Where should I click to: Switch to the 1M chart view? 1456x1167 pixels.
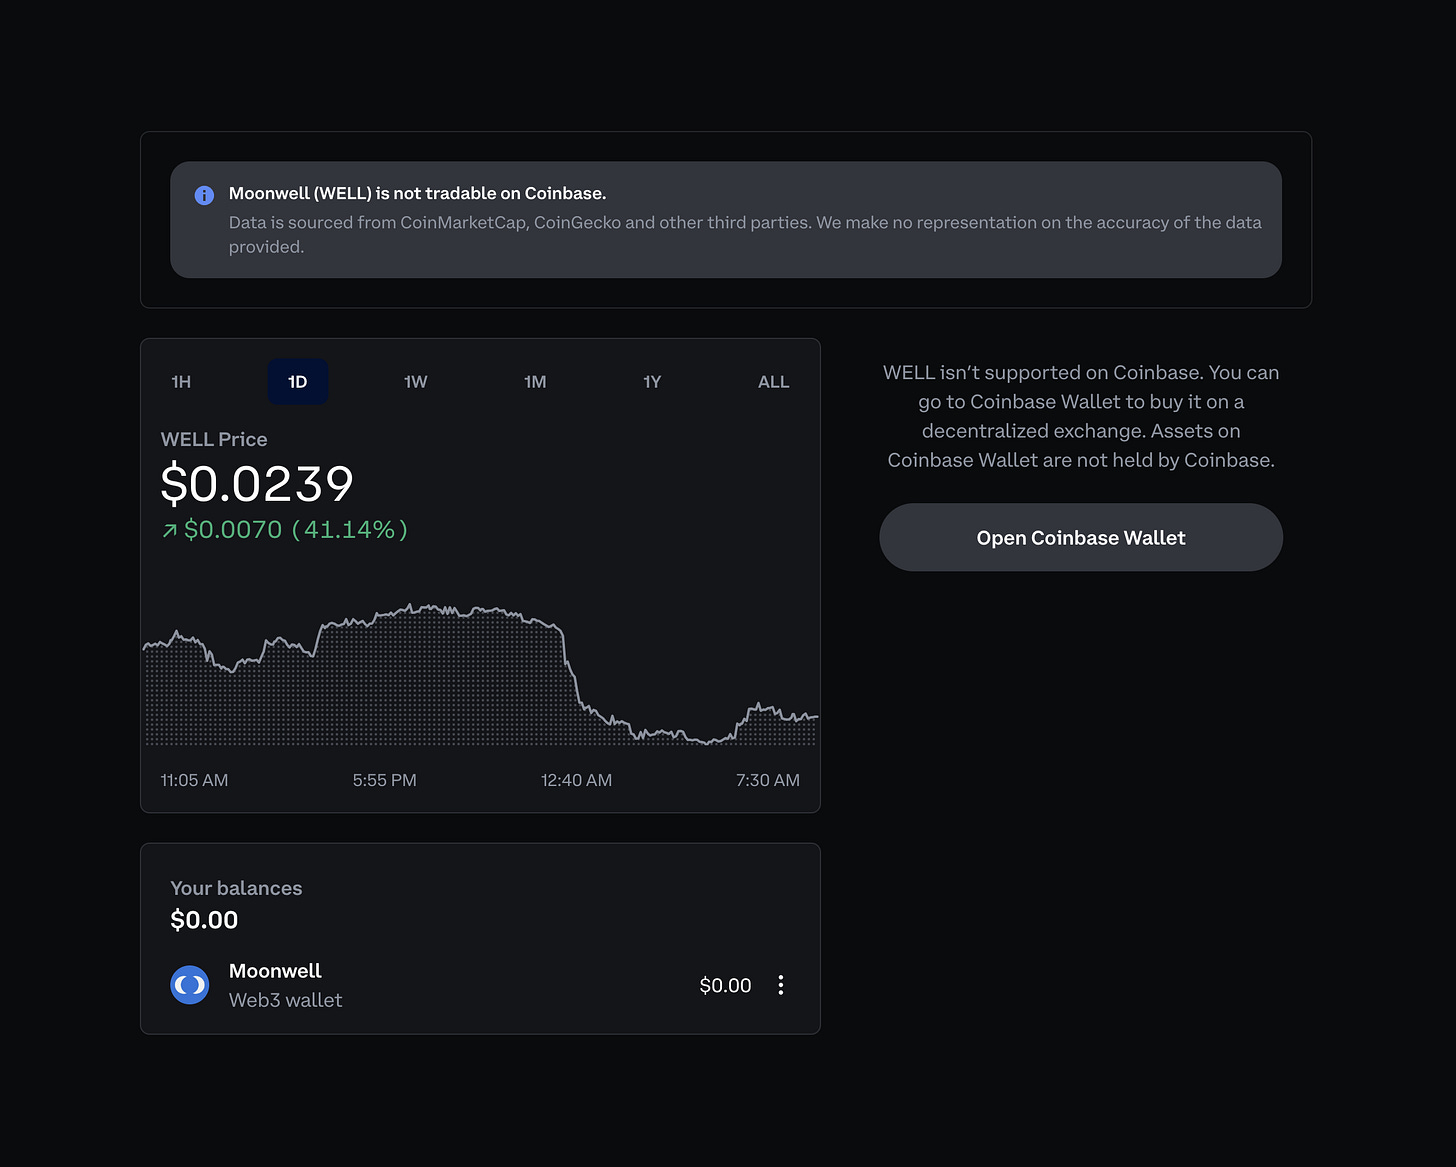pyautogui.click(x=535, y=381)
